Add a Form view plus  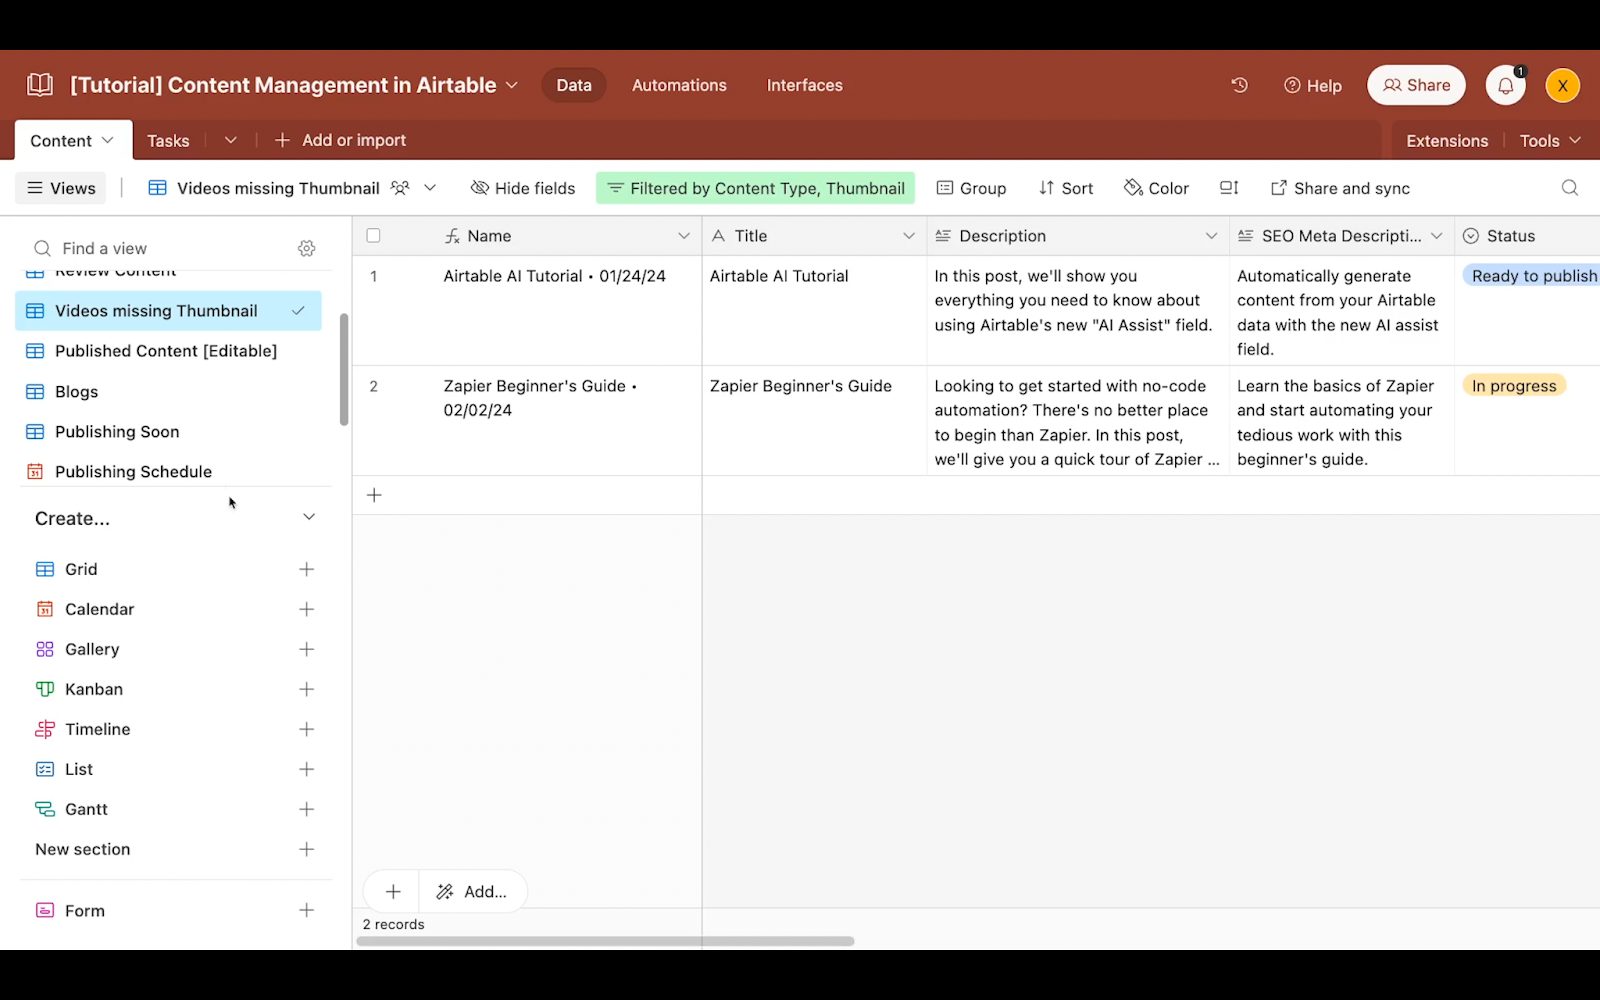click(306, 910)
